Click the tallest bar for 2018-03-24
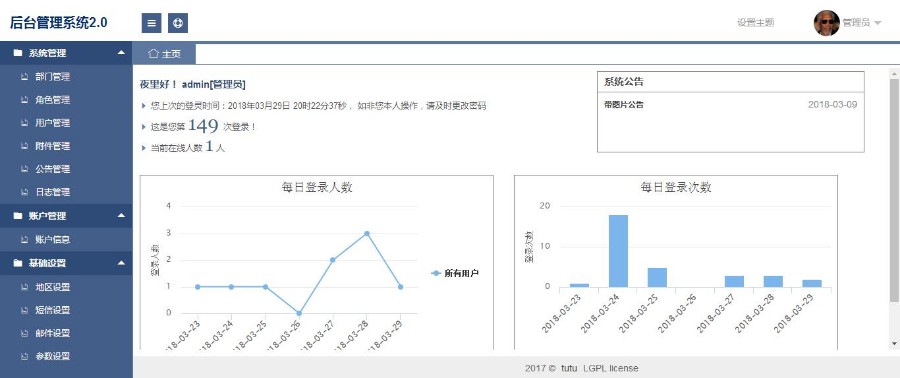 pyautogui.click(x=618, y=251)
